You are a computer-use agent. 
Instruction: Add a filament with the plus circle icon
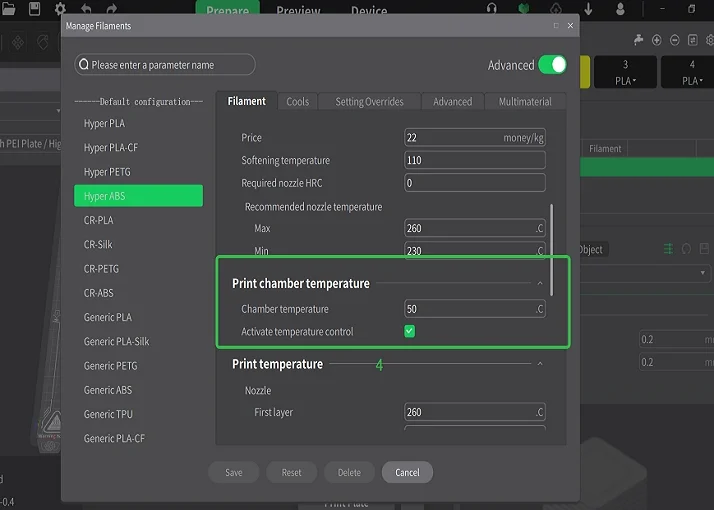click(657, 40)
